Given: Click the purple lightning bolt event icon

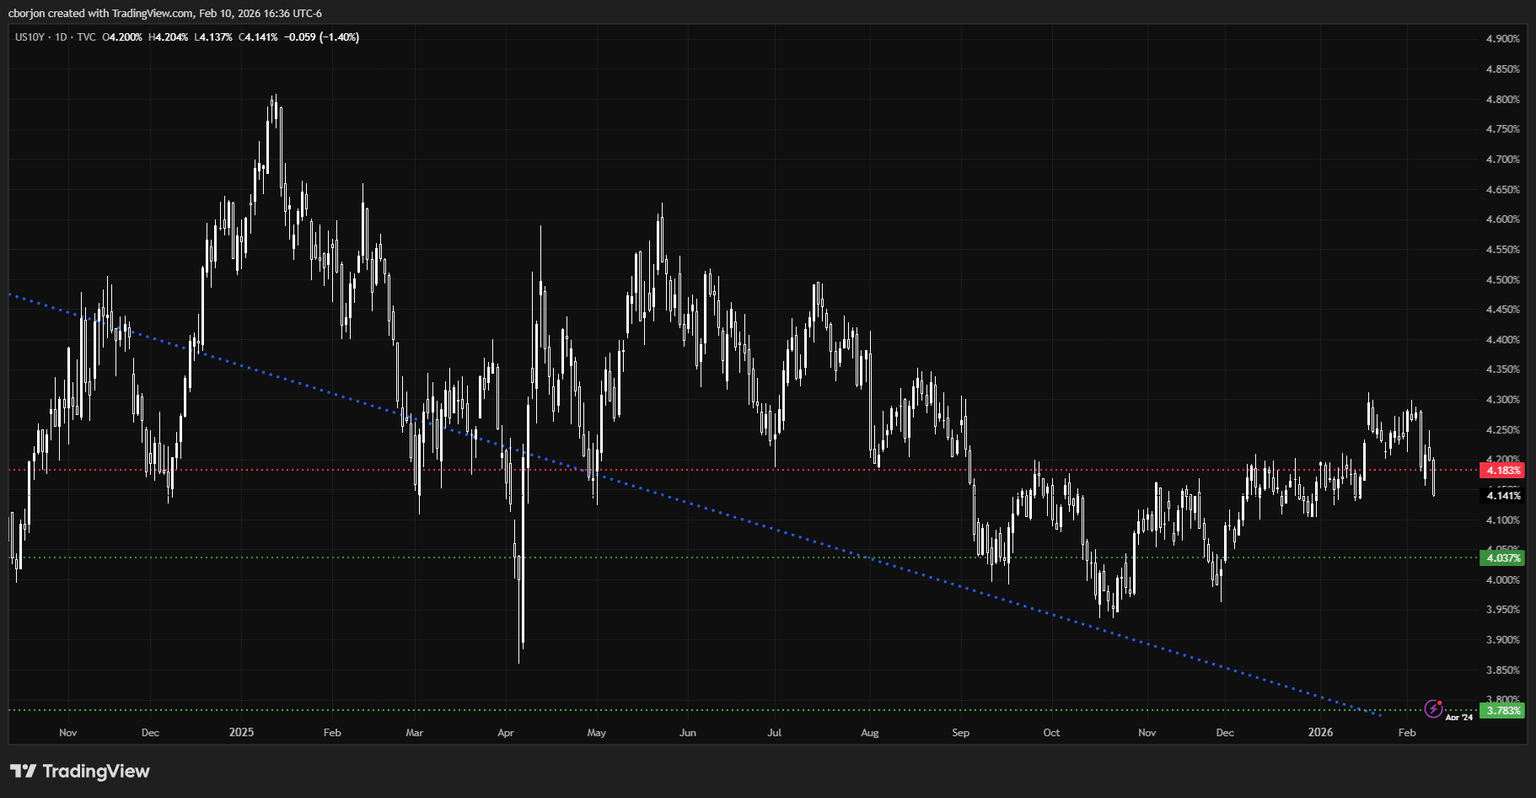Looking at the screenshot, I should coord(1433,709).
